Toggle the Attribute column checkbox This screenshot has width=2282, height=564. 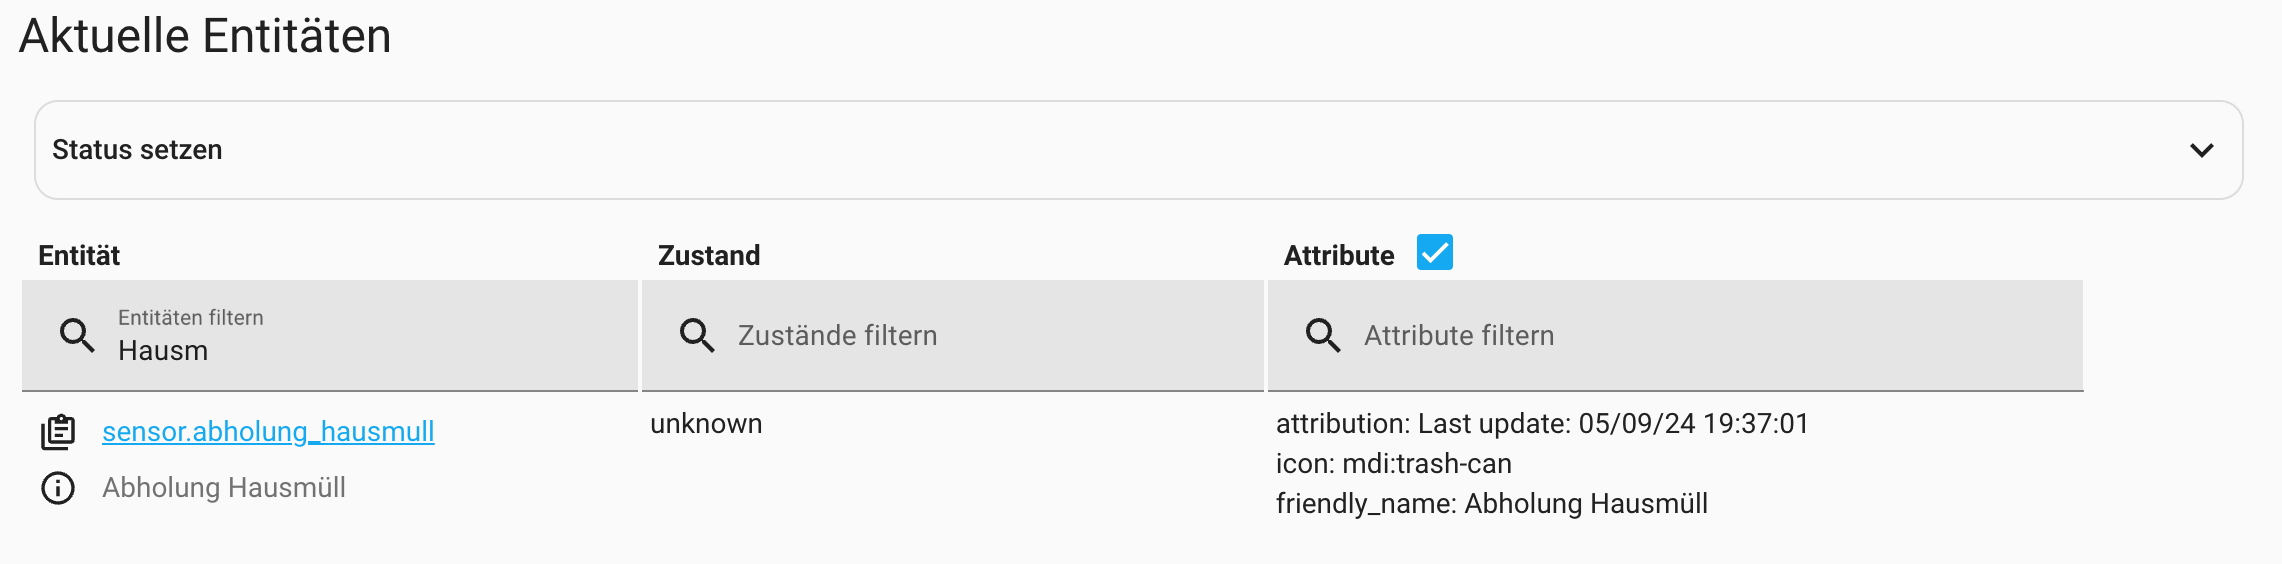click(x=1434, y=253)
